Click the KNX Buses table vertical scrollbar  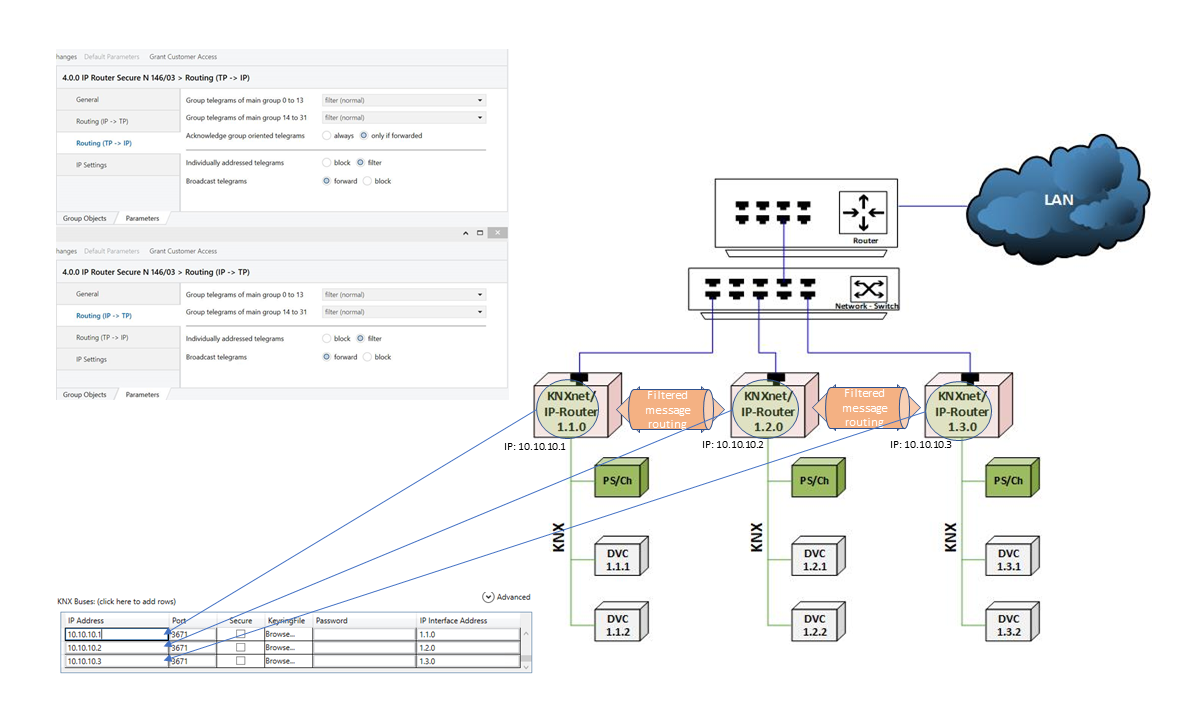point(526,647)
